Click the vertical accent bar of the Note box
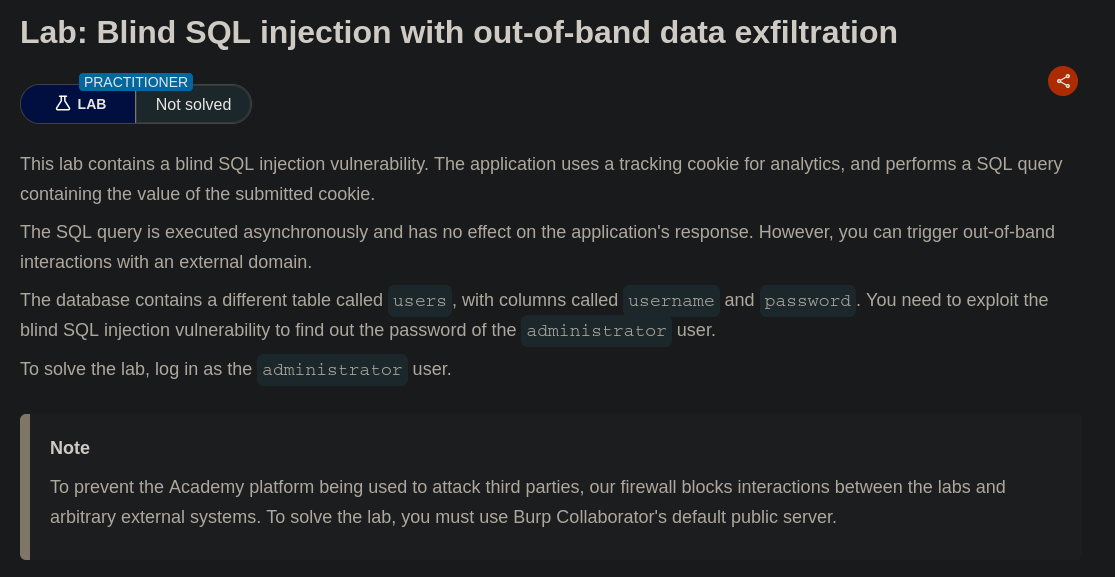Screen dimensions: 1115x577 (x=25, y=487)
